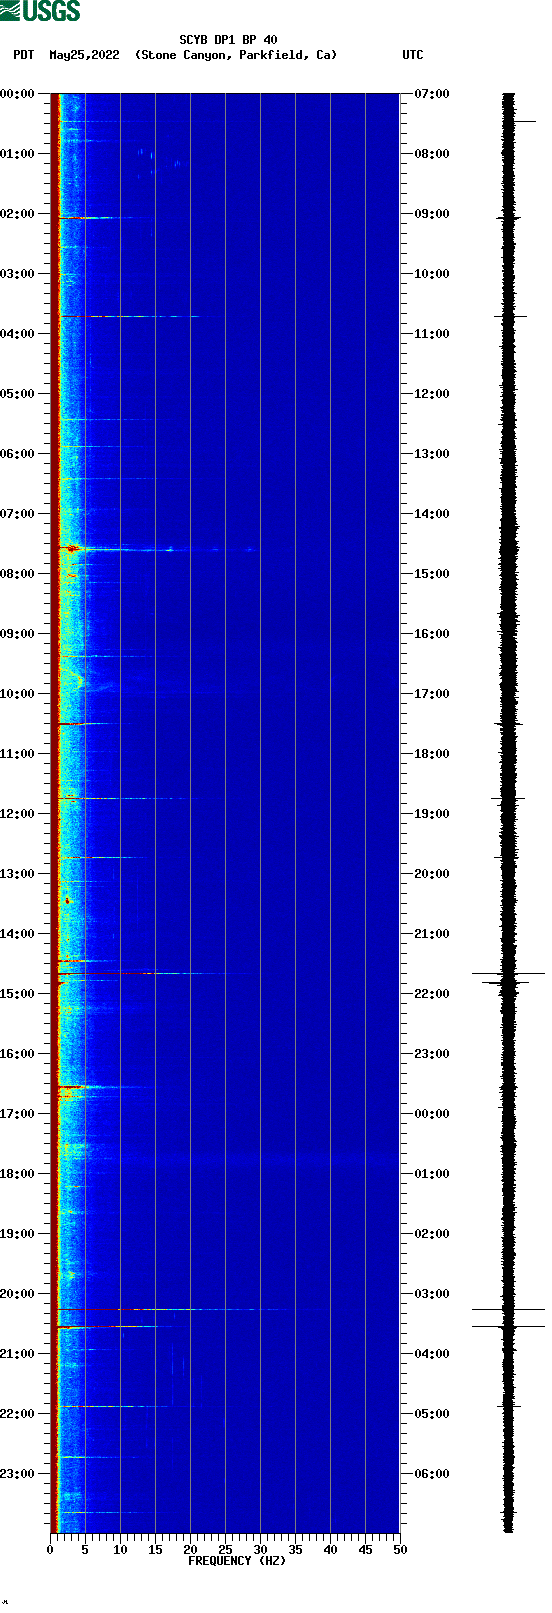552x1613 pixels.
Task: Click the seismogram spike just before 22:00 UTC
Action: [x=509, y=973]
